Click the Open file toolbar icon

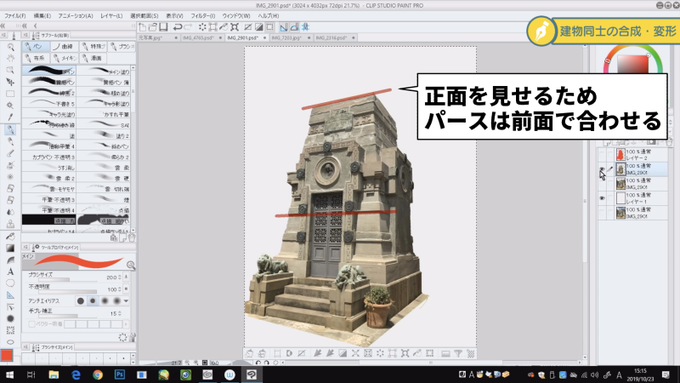153,27
